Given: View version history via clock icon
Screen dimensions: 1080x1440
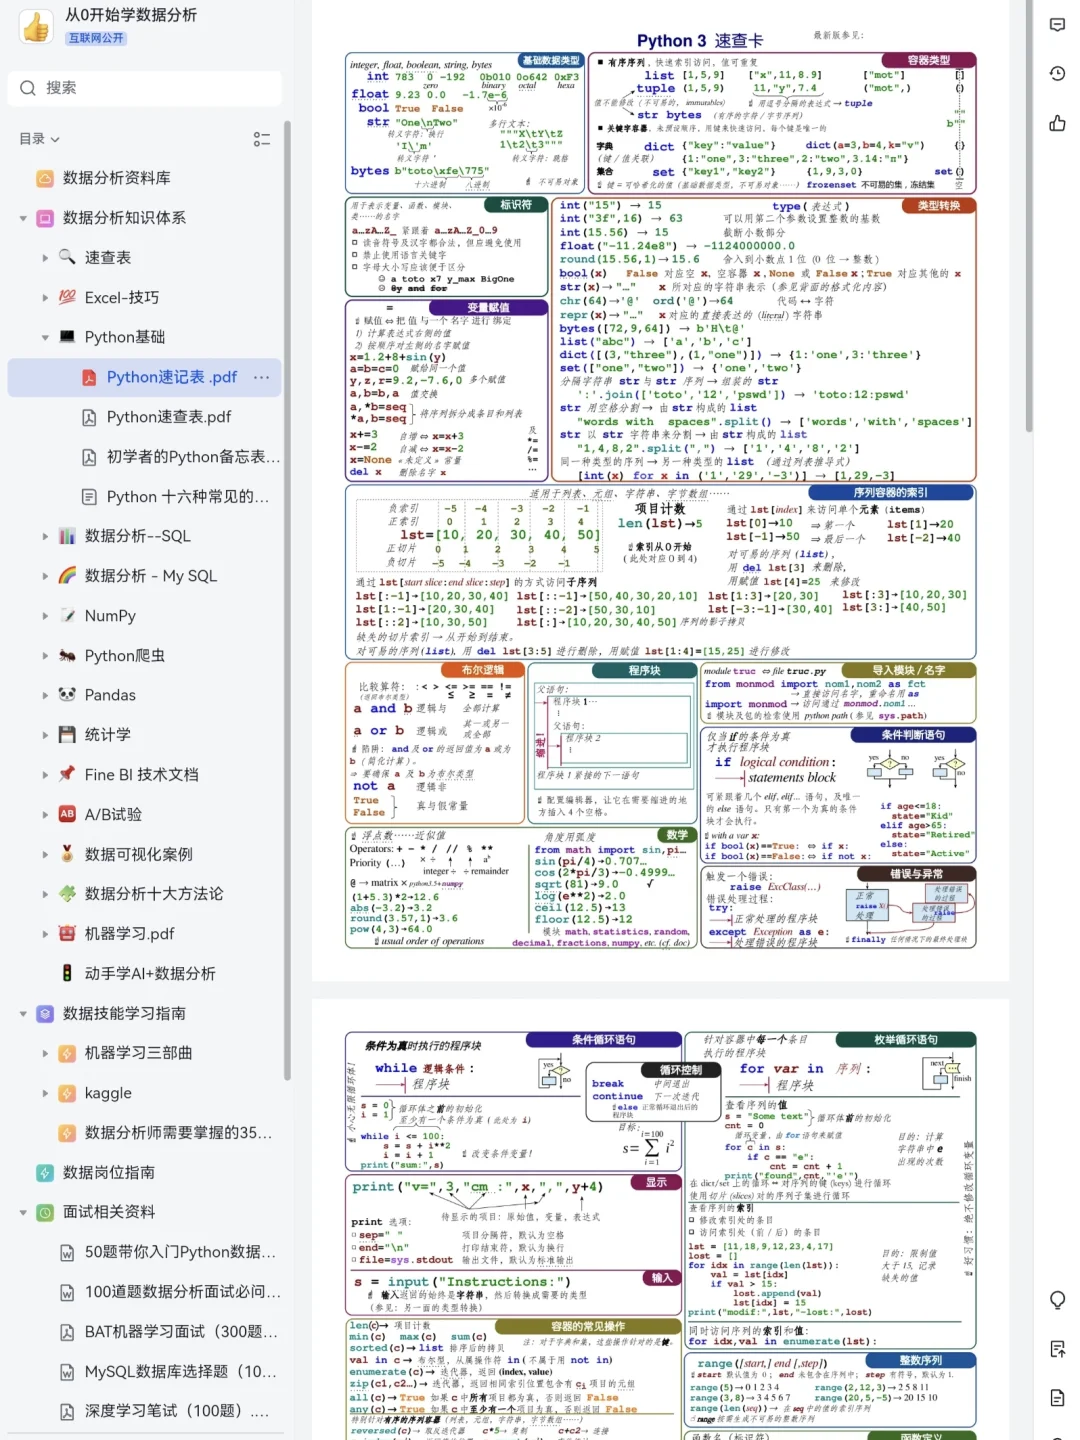Looking at the screenshot, I should coord(1056,71).
